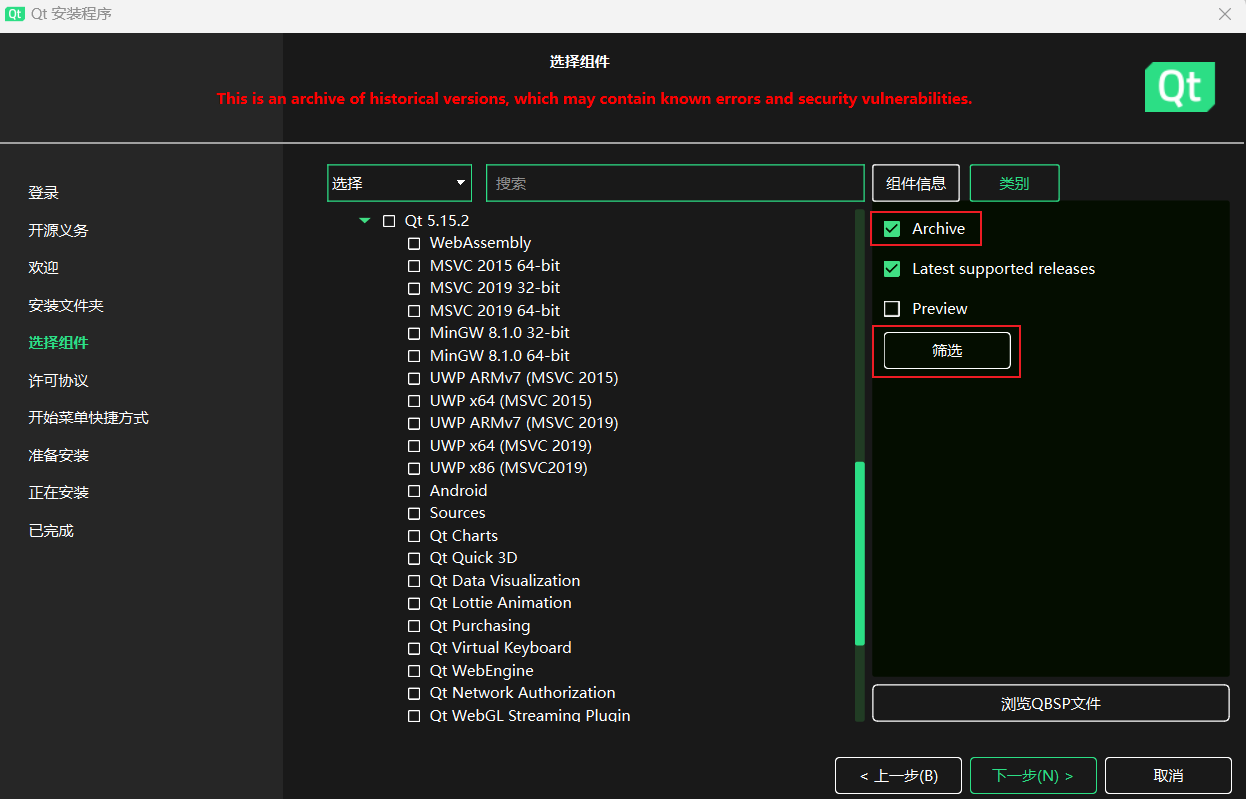Check MSVC 2015 64-bit component

point(414,266)
